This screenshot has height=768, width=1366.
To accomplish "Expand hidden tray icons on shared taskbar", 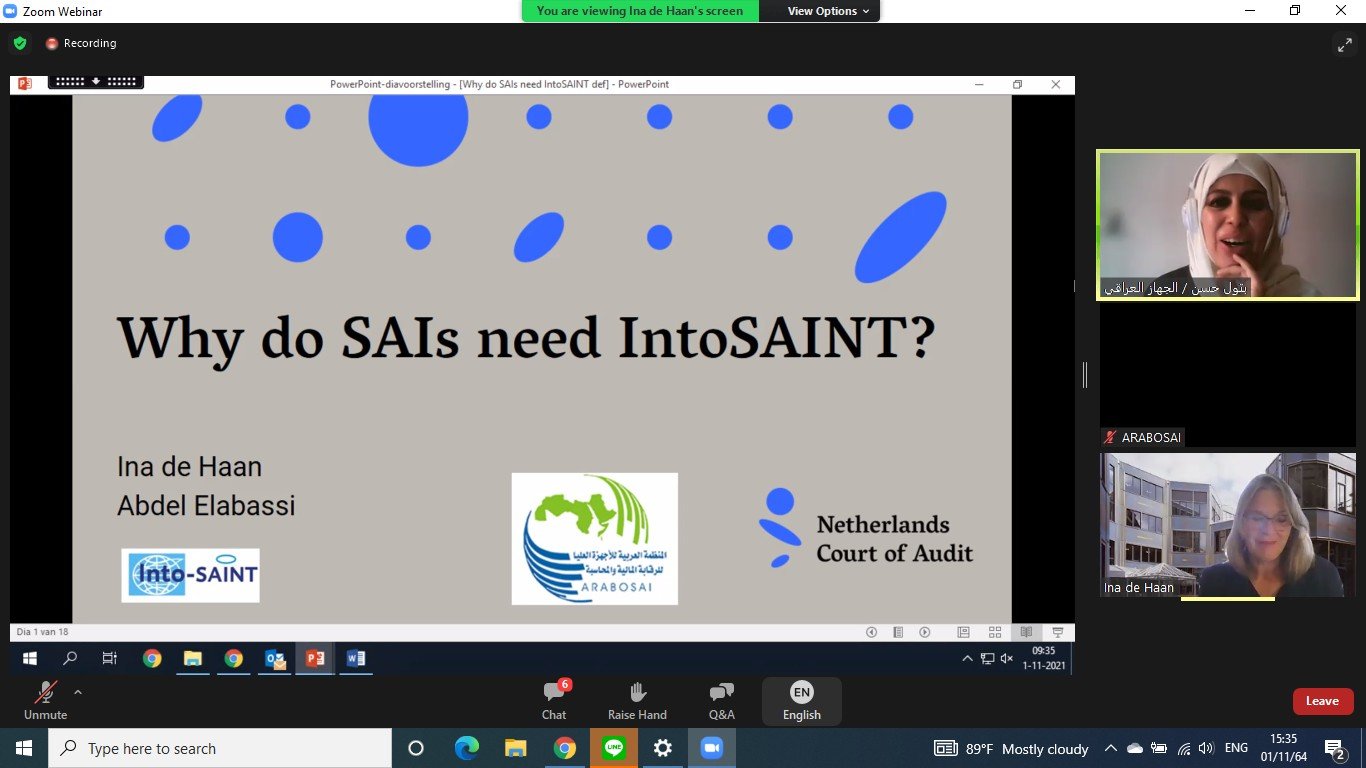I will pos(967,658).
